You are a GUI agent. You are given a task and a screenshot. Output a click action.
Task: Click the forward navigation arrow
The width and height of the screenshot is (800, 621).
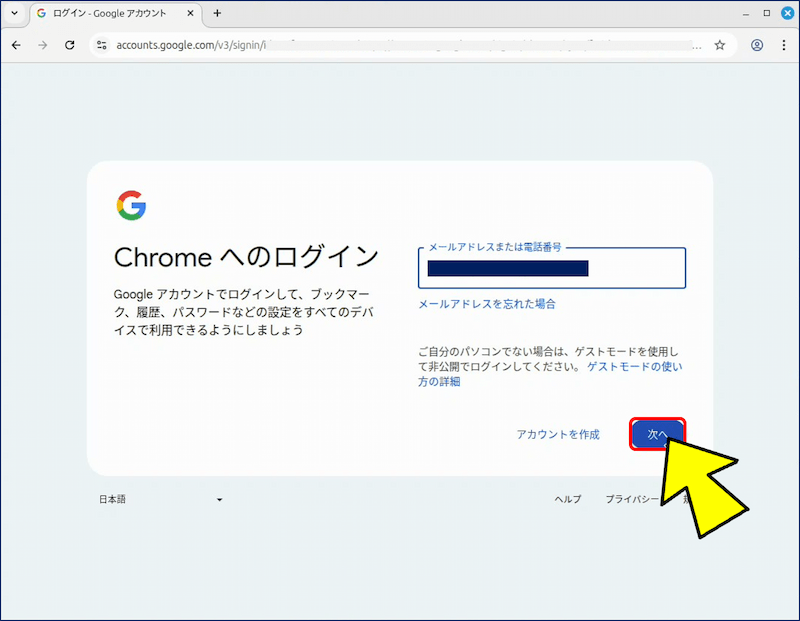click(x=42, y=45)
